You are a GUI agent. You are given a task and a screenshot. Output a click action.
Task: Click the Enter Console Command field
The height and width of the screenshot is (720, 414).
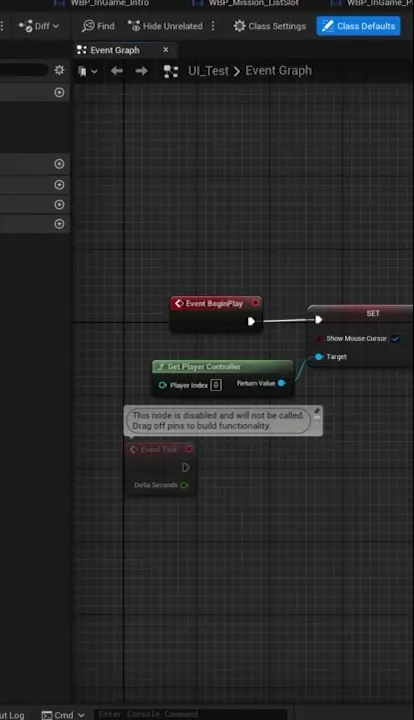190,714
